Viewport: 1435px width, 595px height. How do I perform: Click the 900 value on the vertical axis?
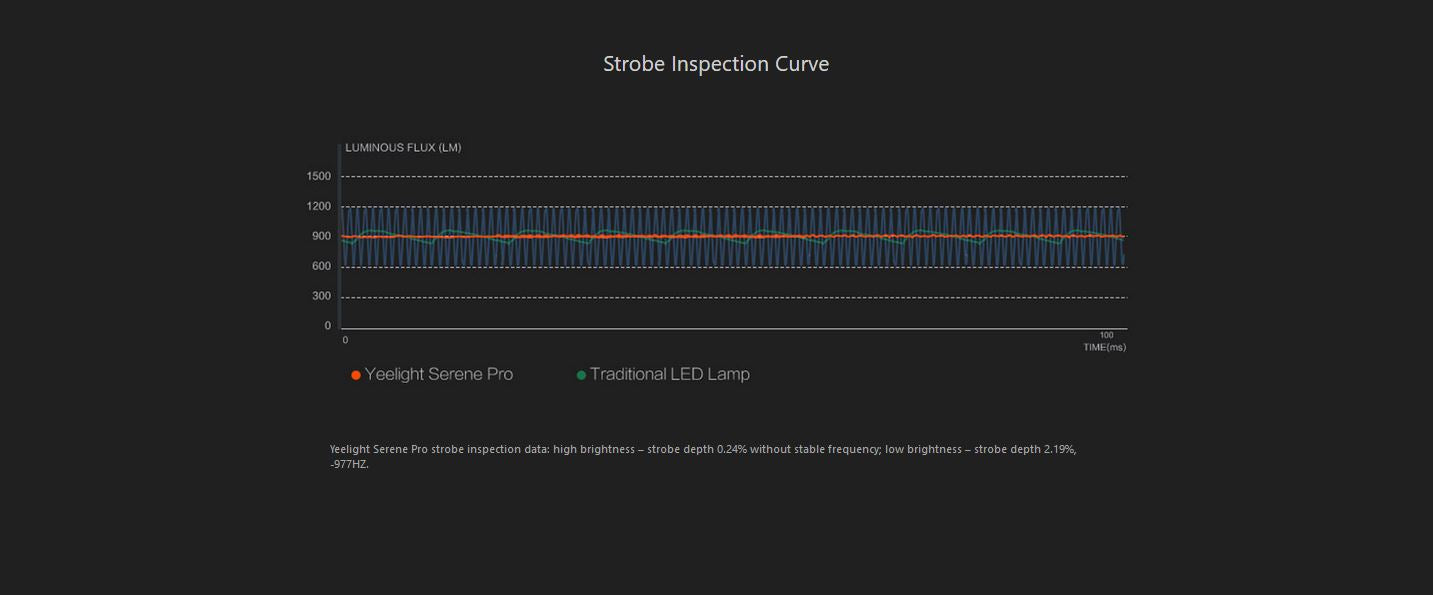(321, 236)
